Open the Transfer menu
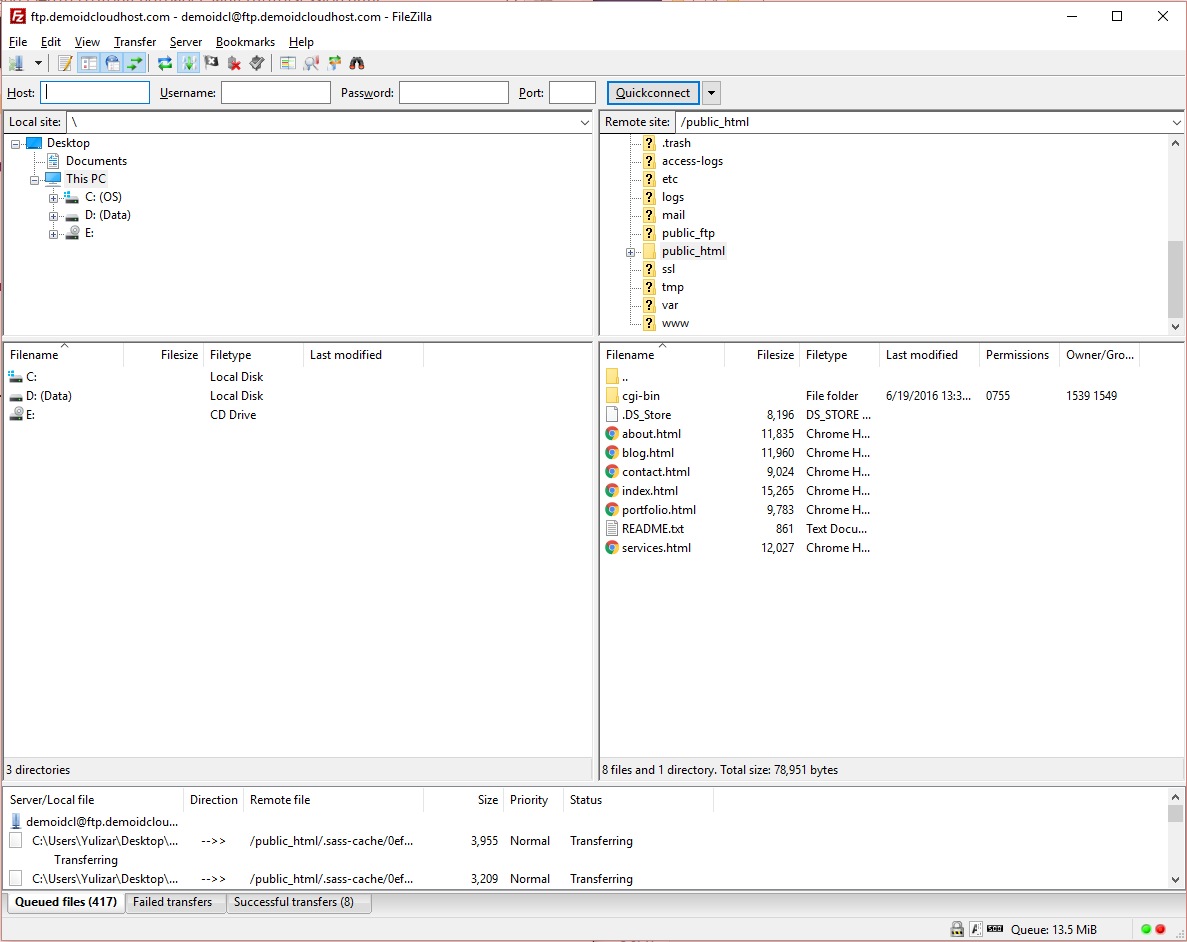 [x=134, y=42]
